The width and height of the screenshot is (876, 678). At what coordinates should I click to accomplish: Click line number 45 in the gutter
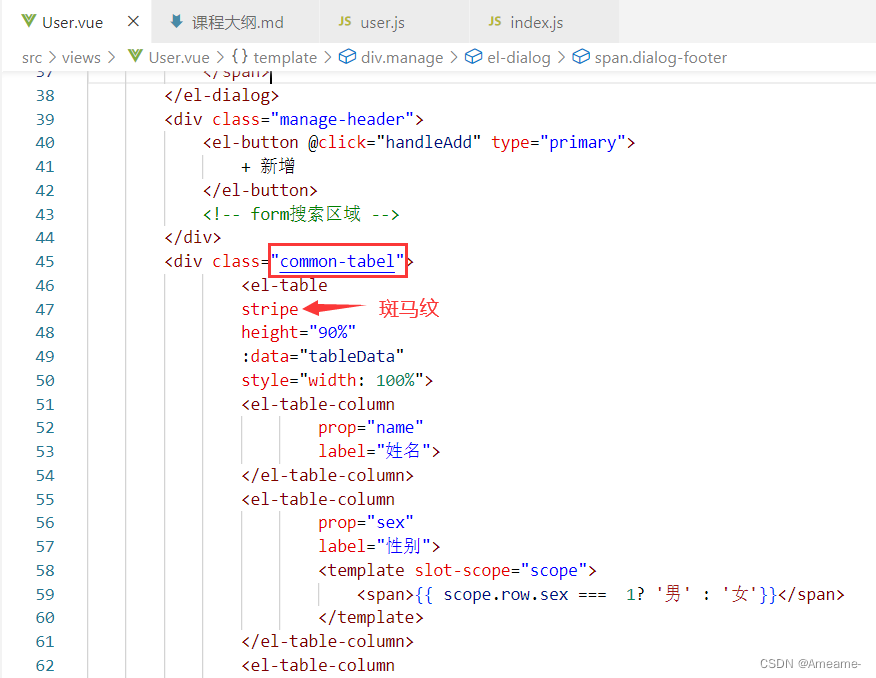45,261
